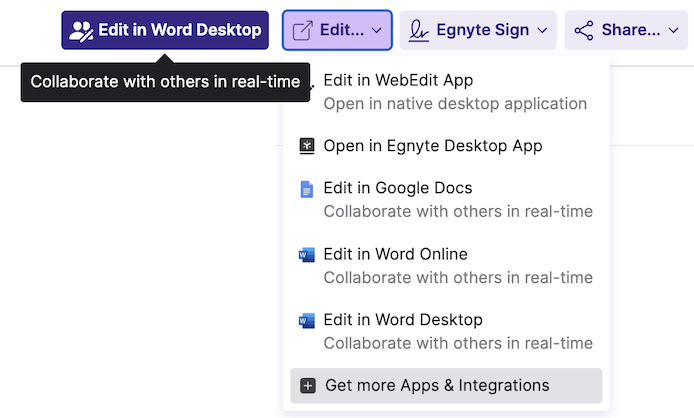Click the chevron arrow on the Edit... button
This screenshot has height=418, width=694.
(377, 31)
